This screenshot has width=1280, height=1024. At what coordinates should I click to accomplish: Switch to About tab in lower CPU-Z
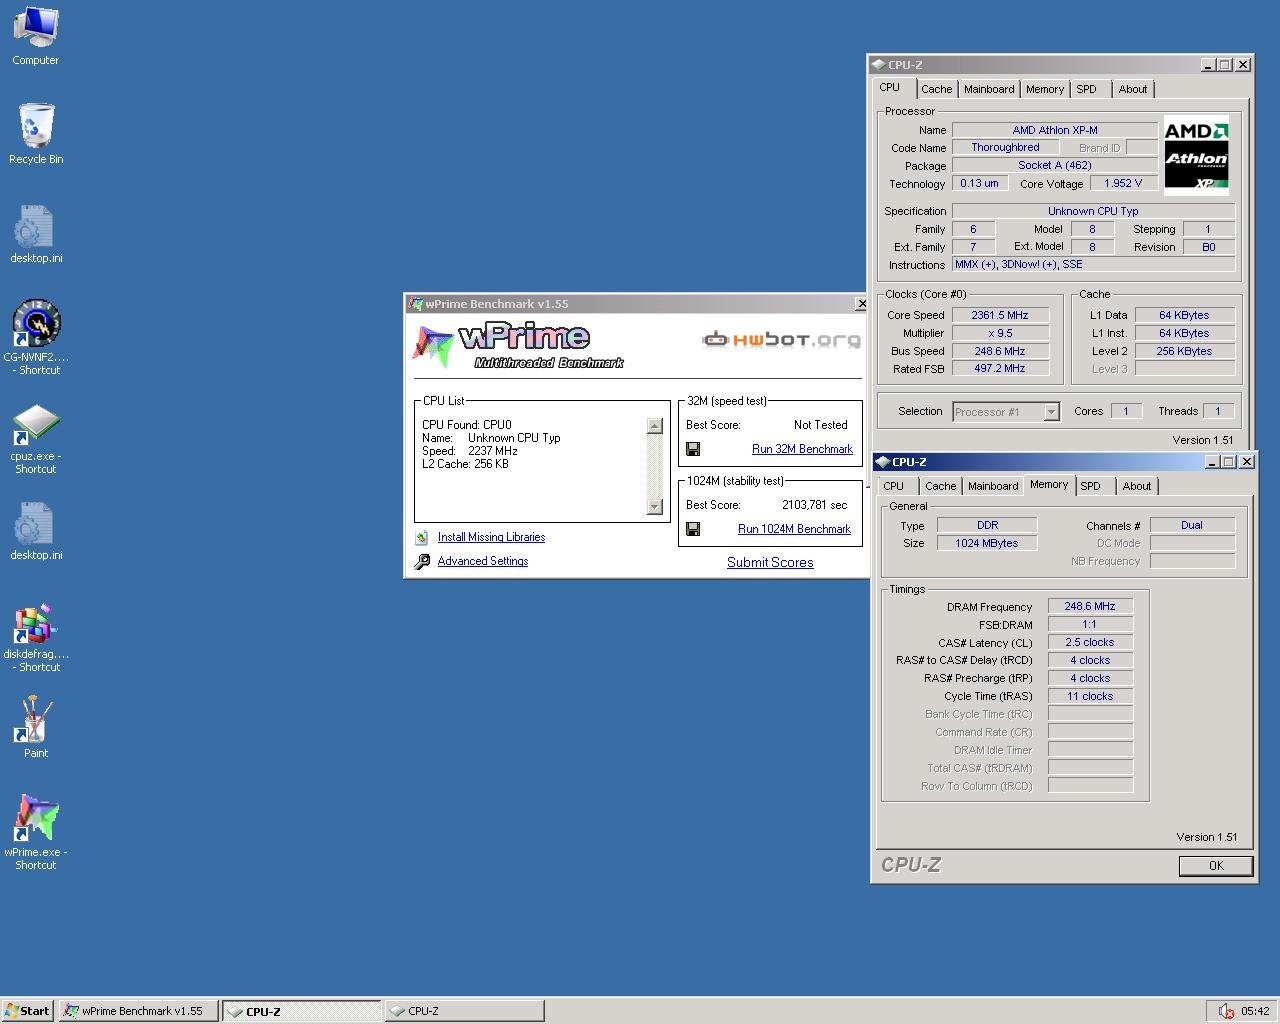point(1137,486)
